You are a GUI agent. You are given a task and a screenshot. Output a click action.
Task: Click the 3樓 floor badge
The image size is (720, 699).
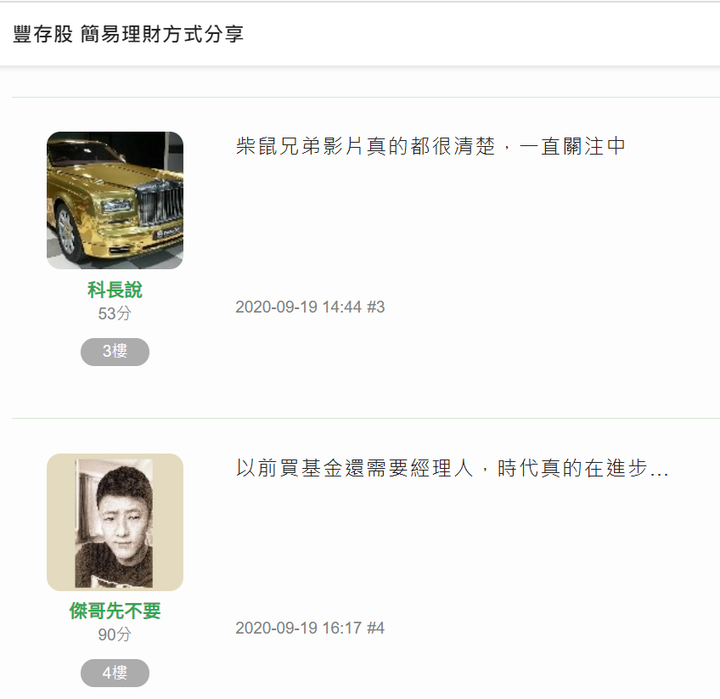(115, 352)
